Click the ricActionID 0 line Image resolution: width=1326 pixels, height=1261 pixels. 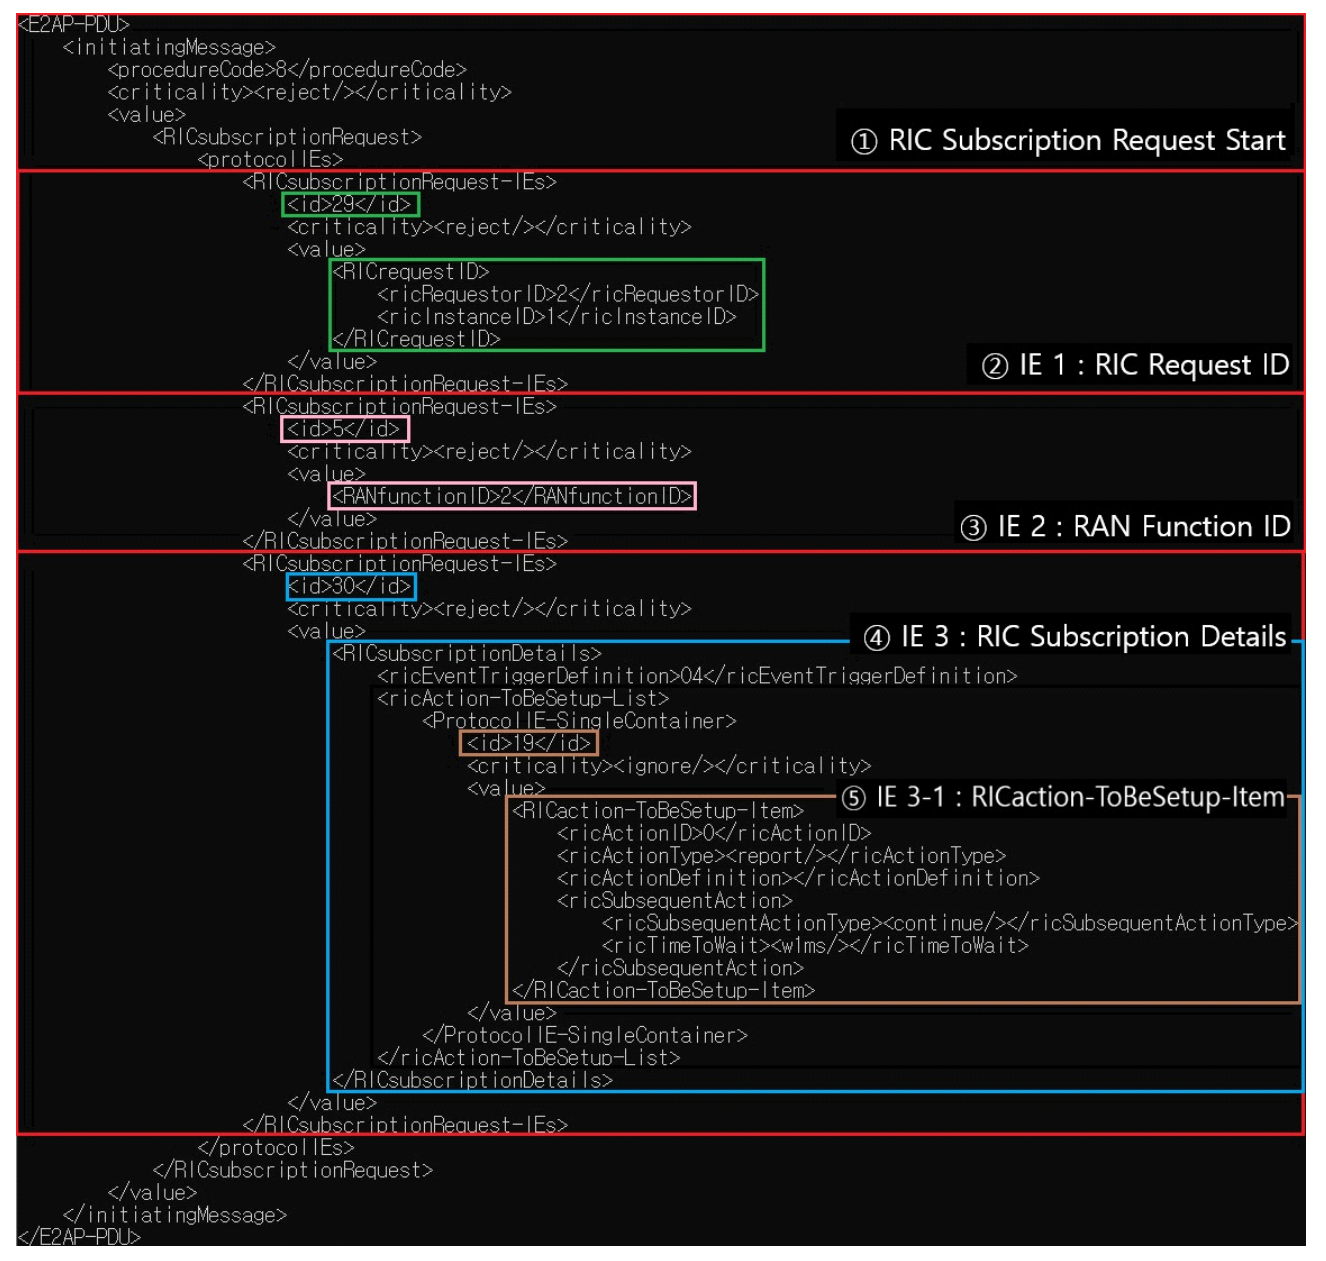[714, 833]
